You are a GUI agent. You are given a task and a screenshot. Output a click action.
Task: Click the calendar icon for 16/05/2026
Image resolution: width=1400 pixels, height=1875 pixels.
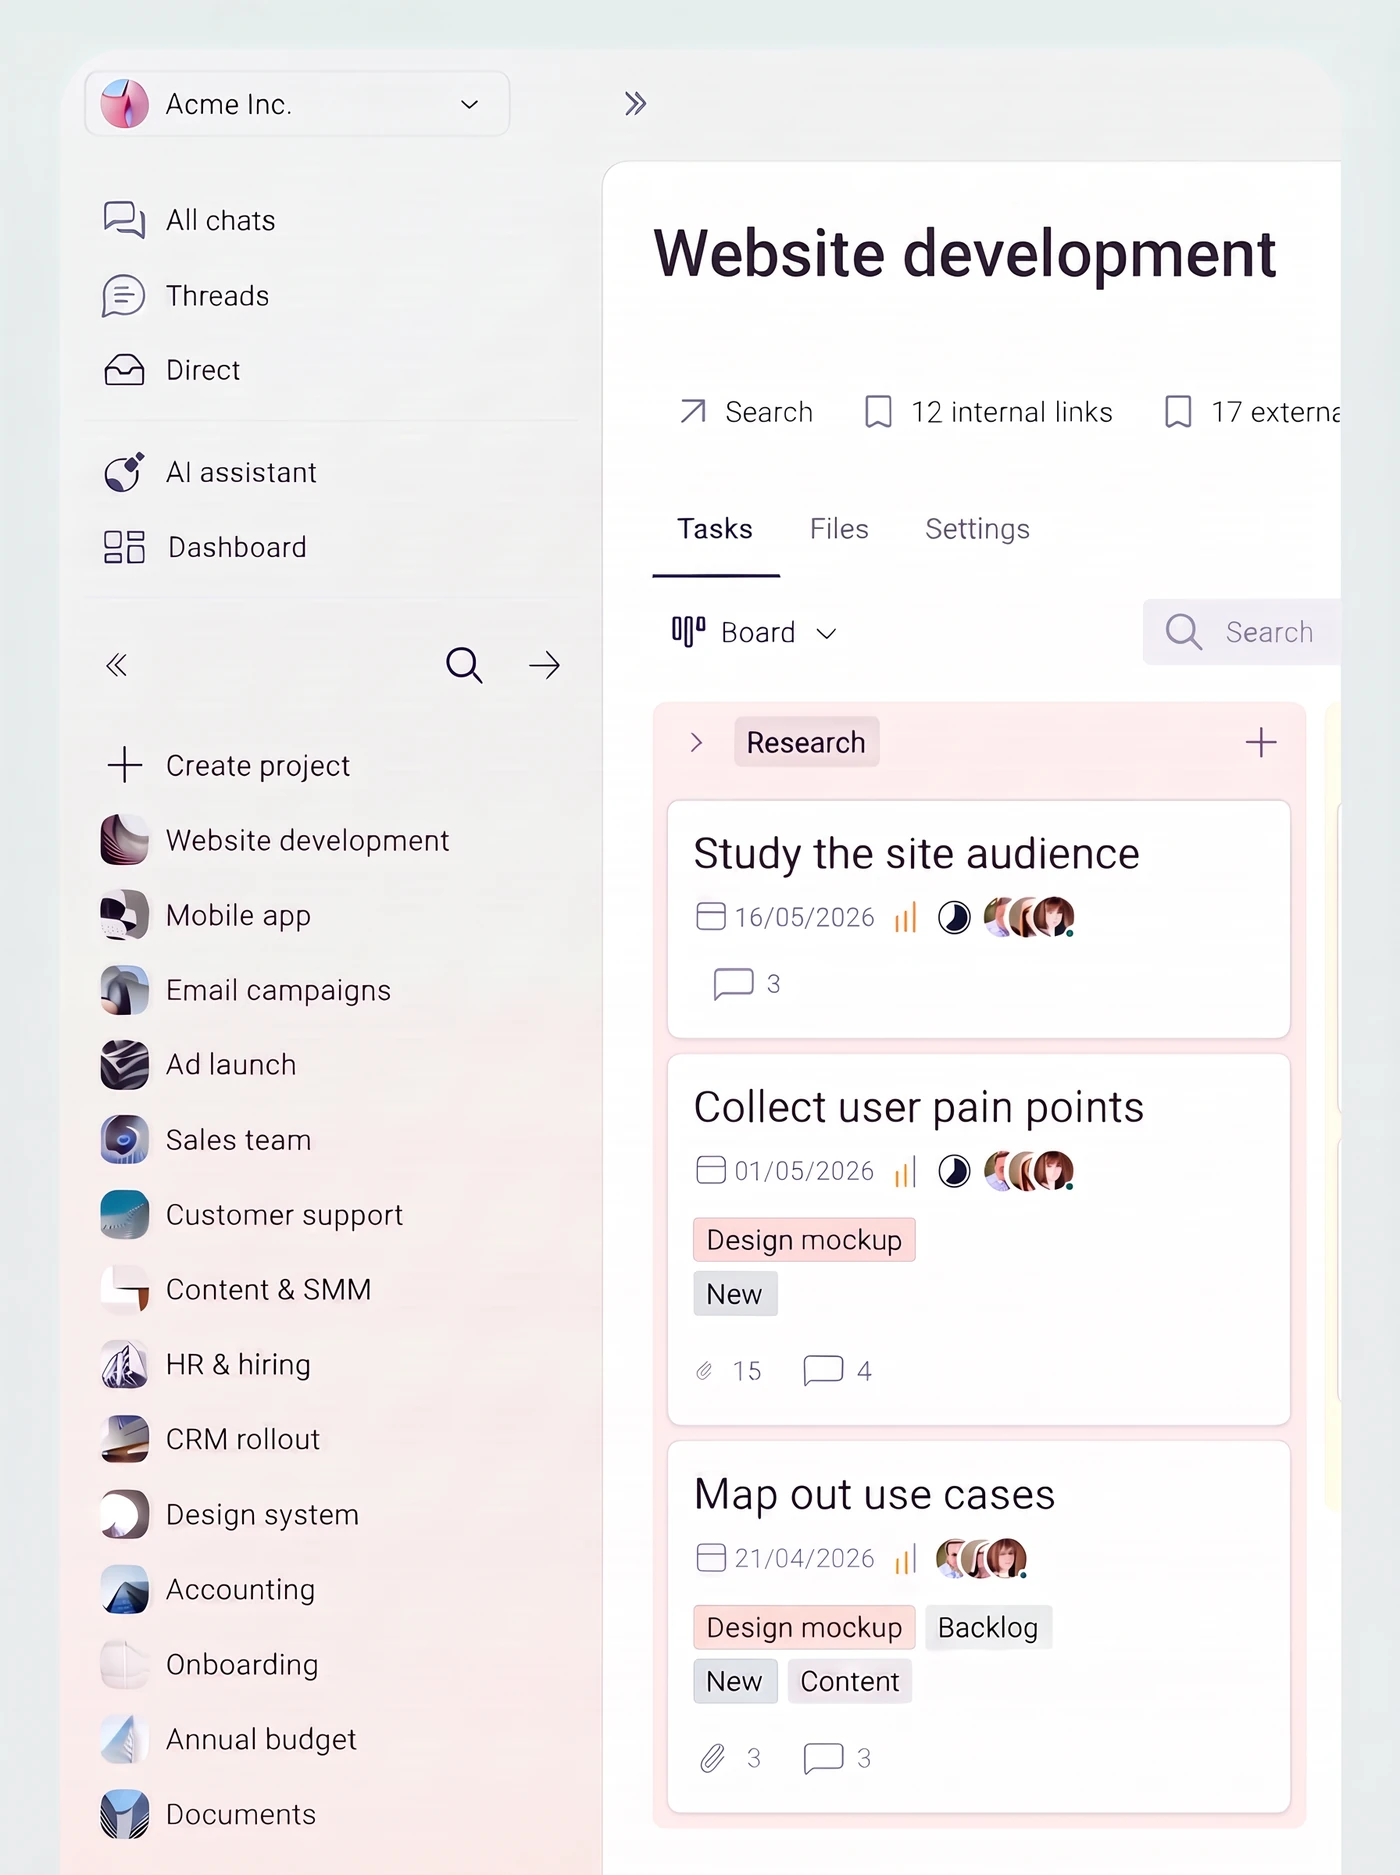coord(711,917)
